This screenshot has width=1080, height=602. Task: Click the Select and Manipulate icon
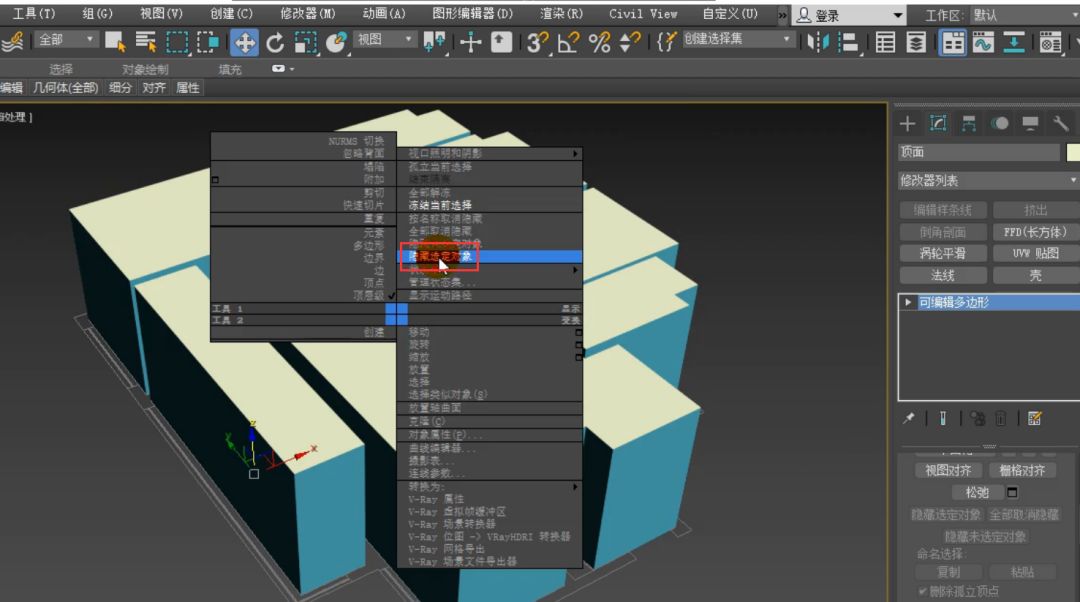click(470, 43)
